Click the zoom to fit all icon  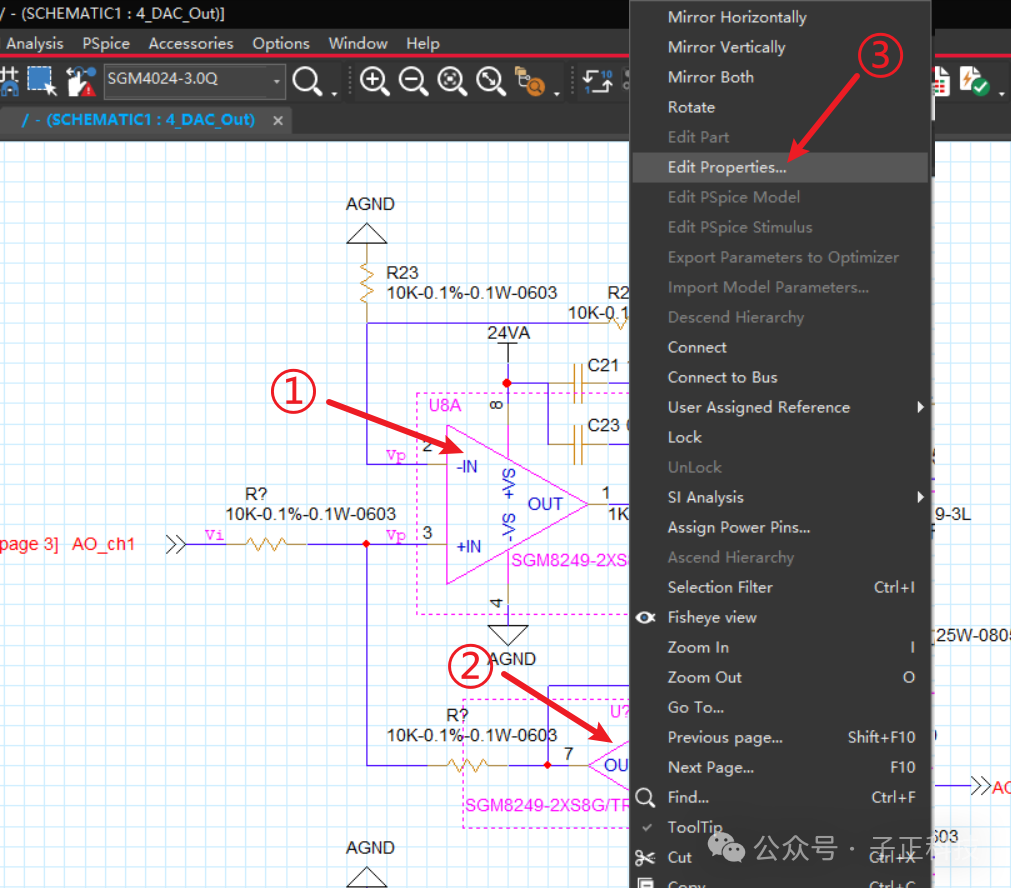[x=491, y=81]
